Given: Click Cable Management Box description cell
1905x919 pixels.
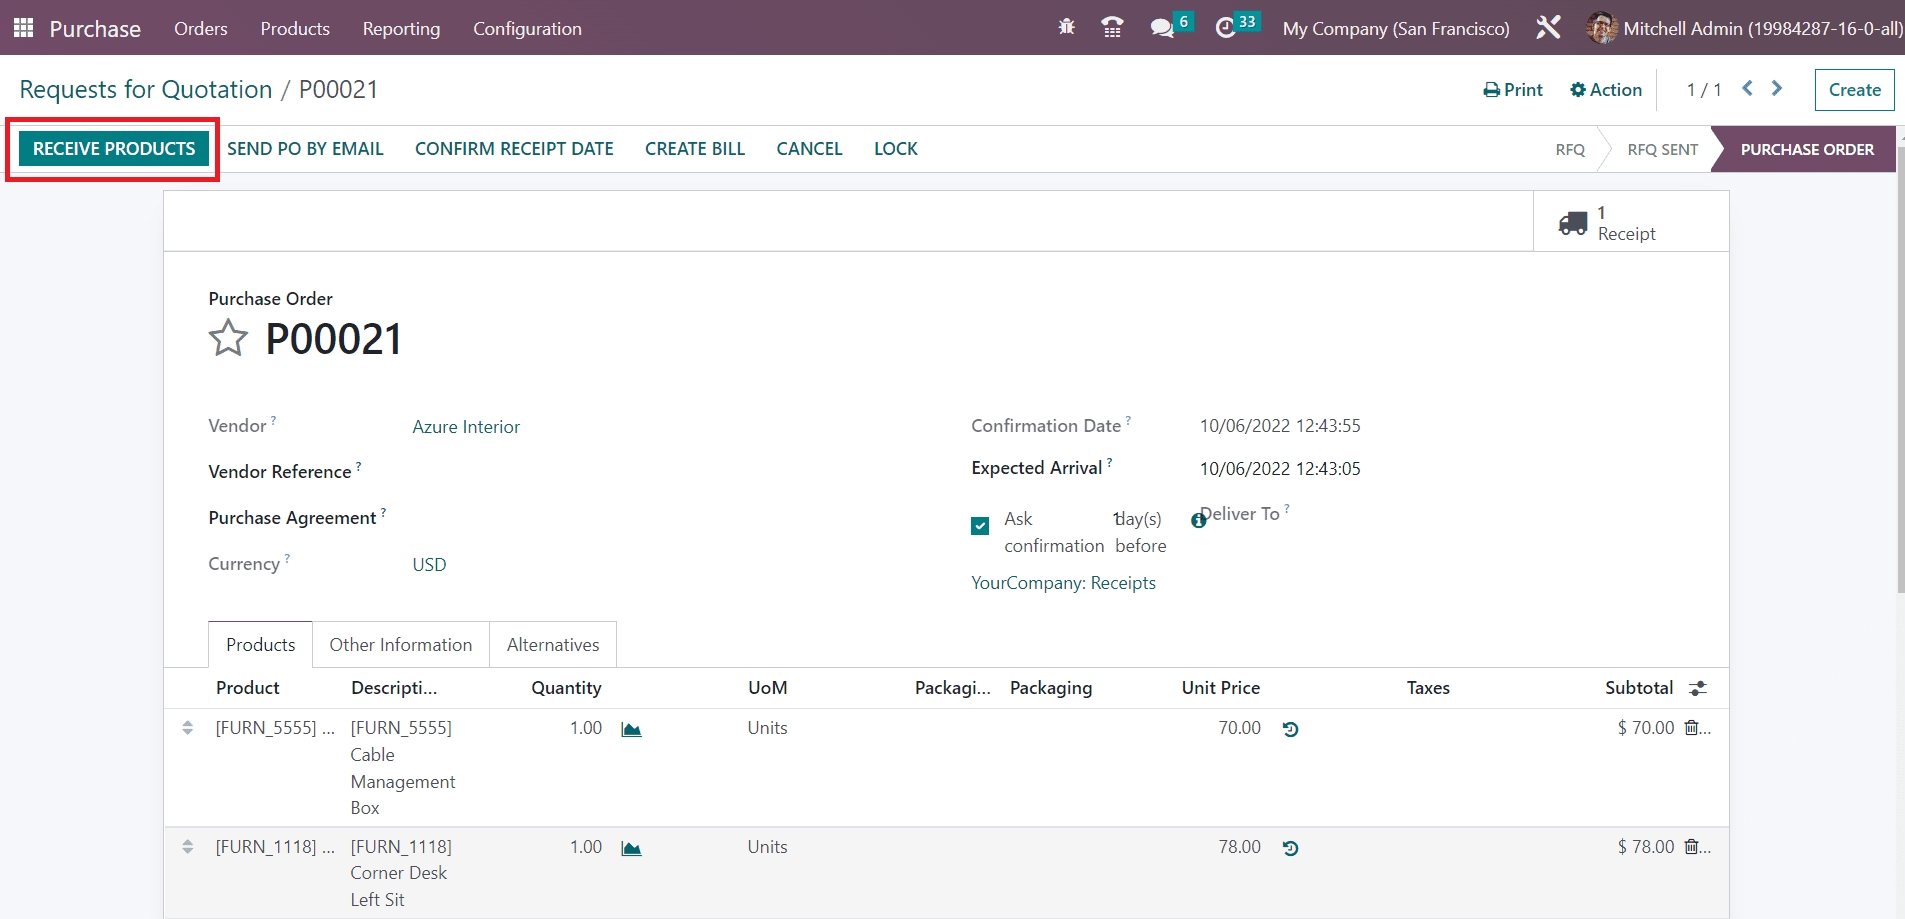Looking at the screenshot, I should point(403,768).
